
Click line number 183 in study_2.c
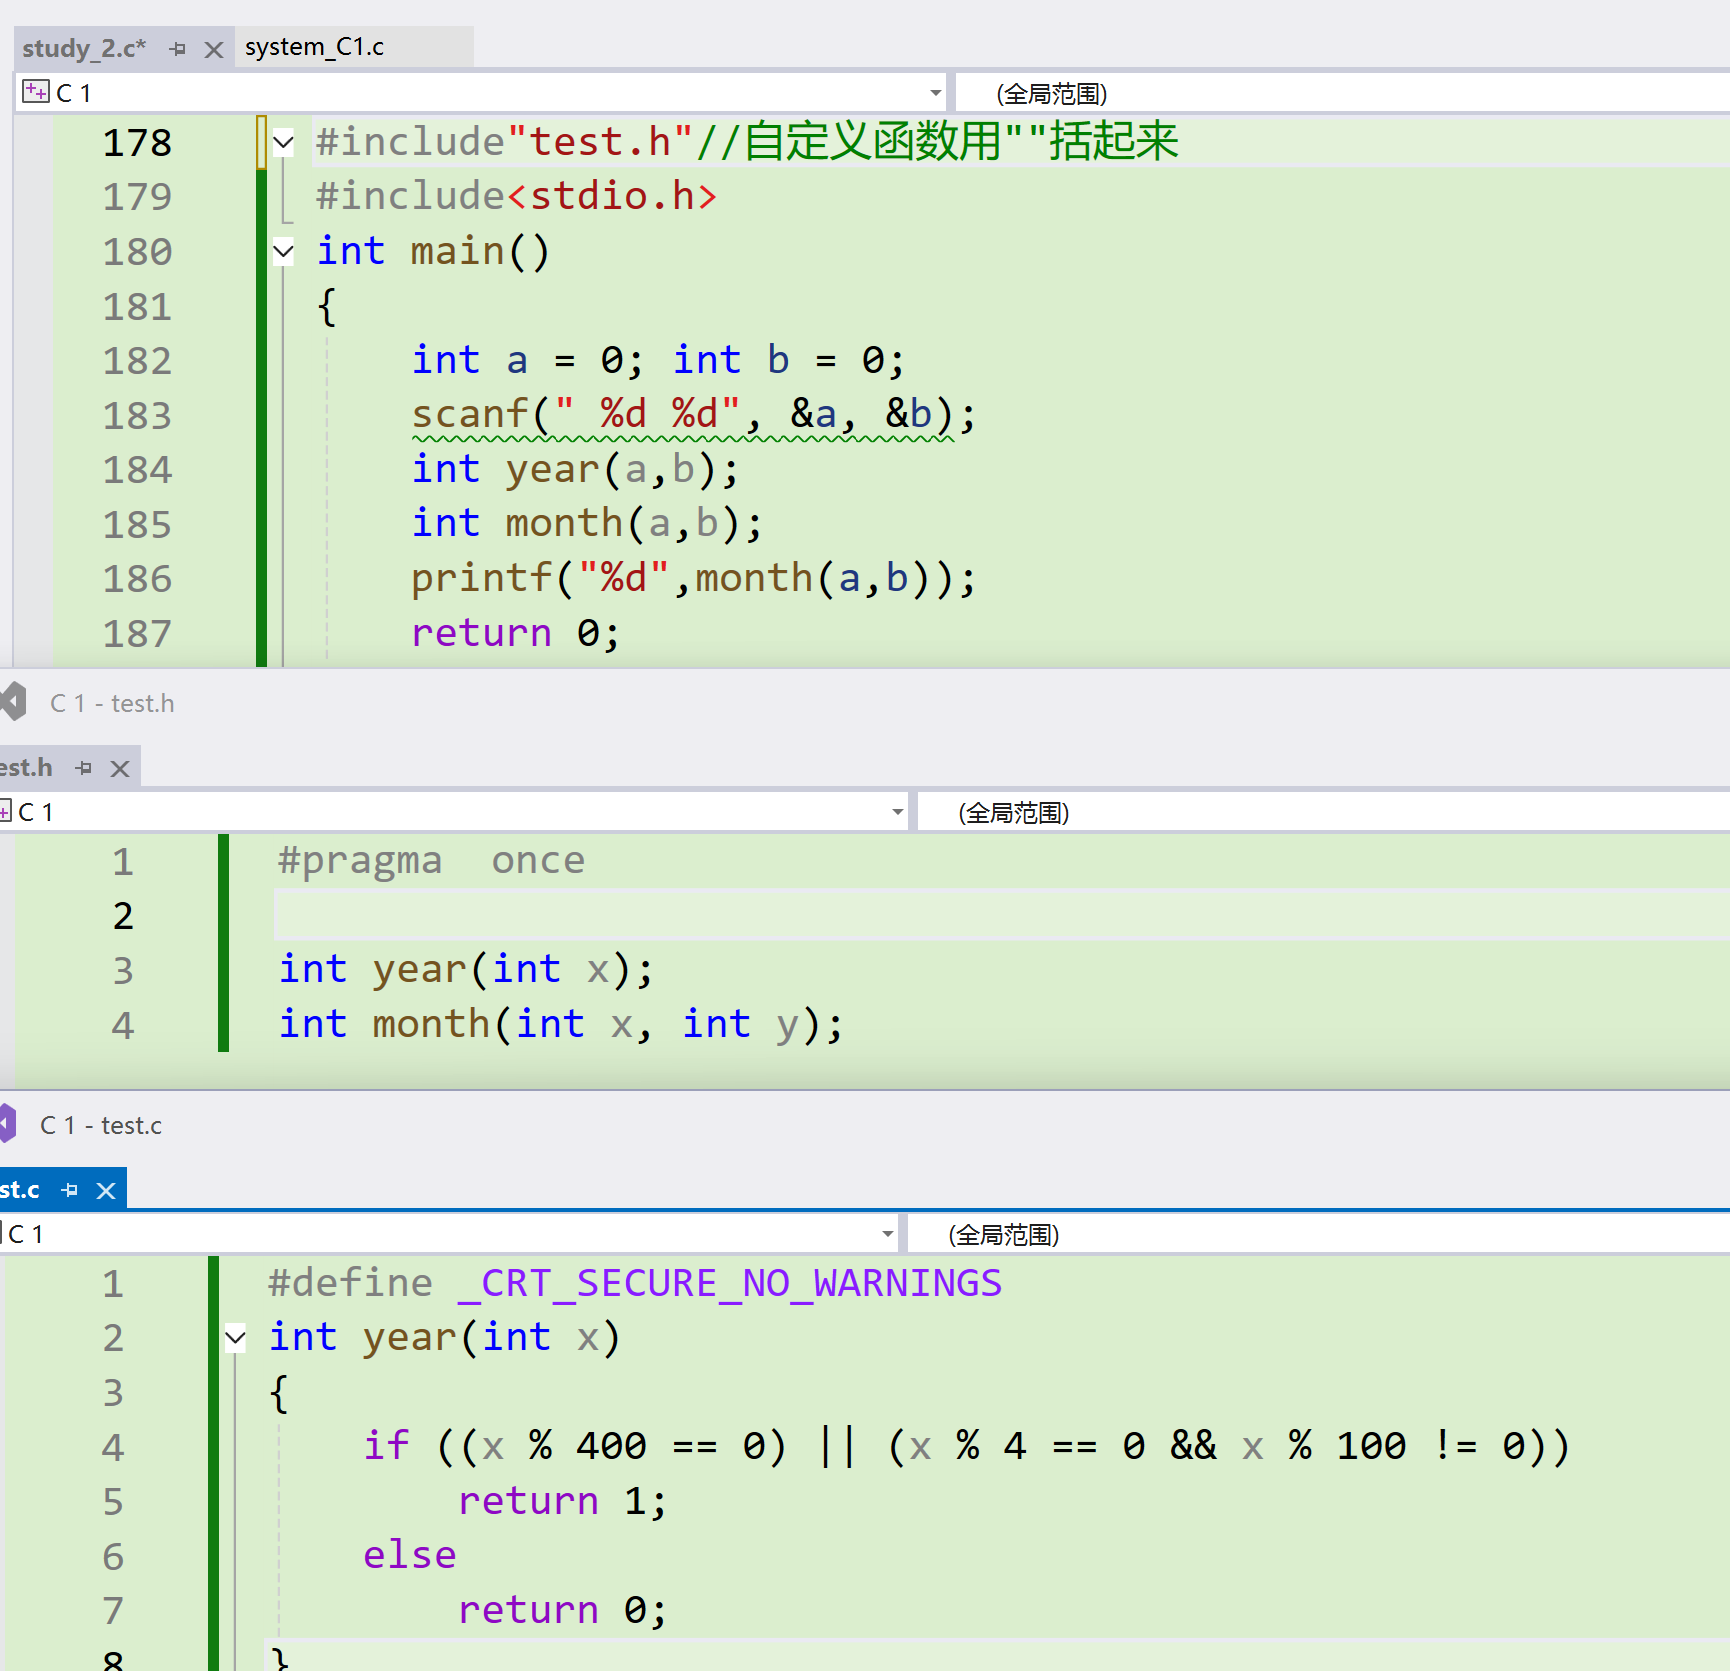pos(137,415)
